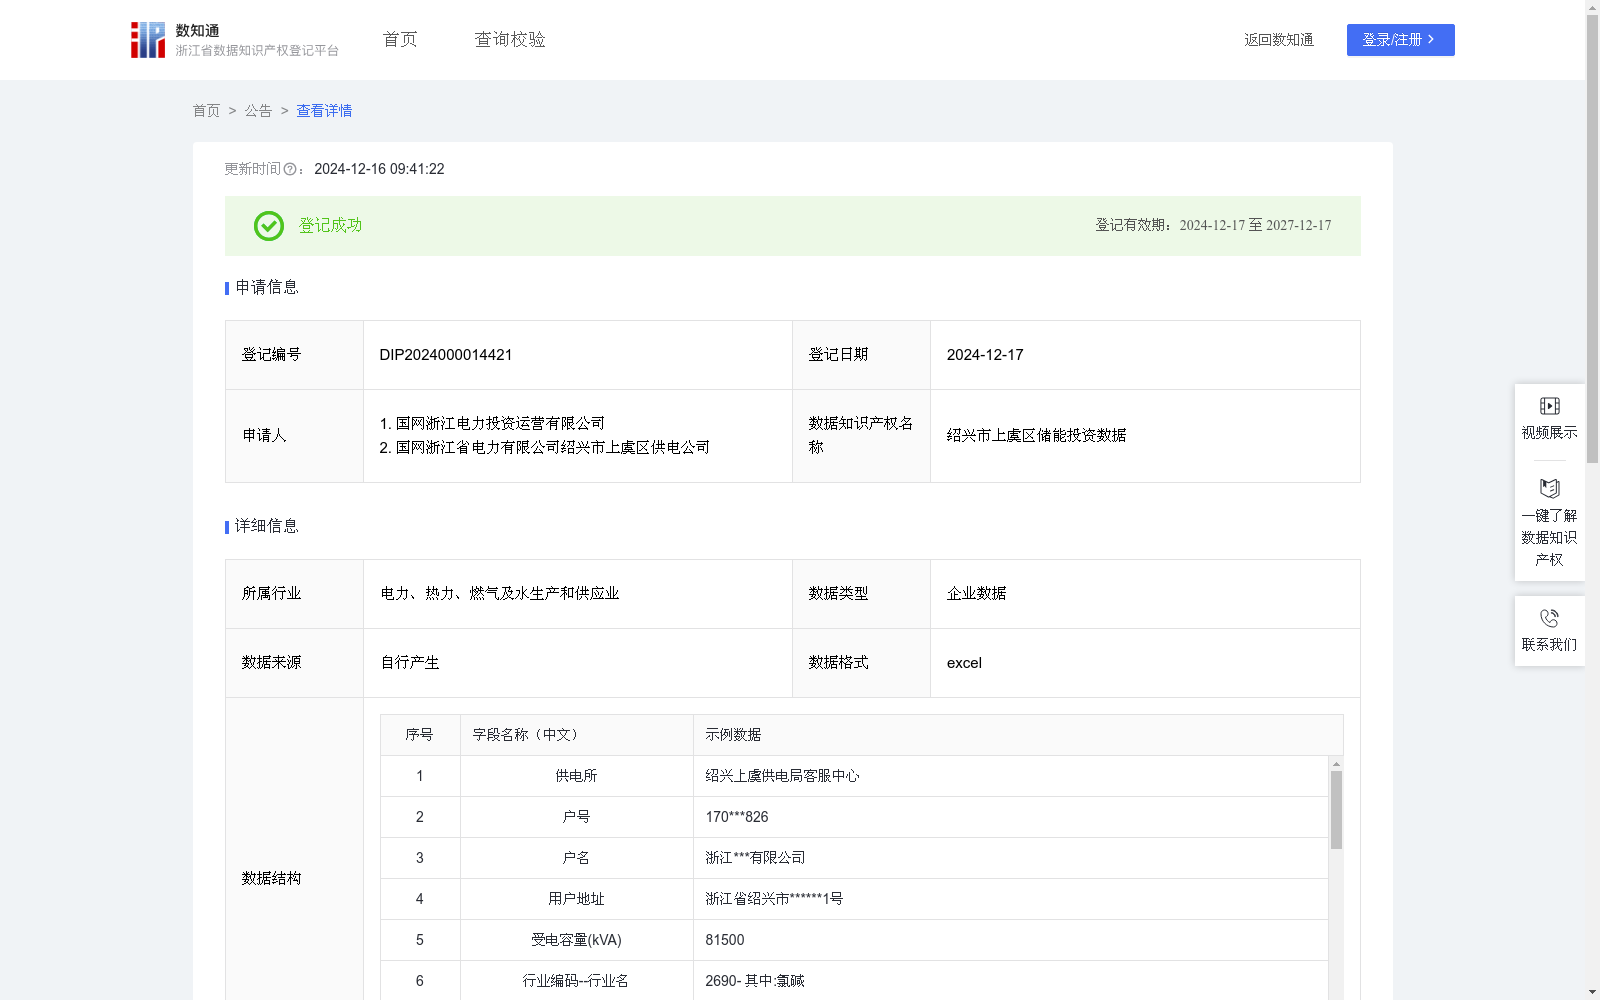Click the data format excel
The height and width of the screenshot is (1000, 1600).
[964, 663]
